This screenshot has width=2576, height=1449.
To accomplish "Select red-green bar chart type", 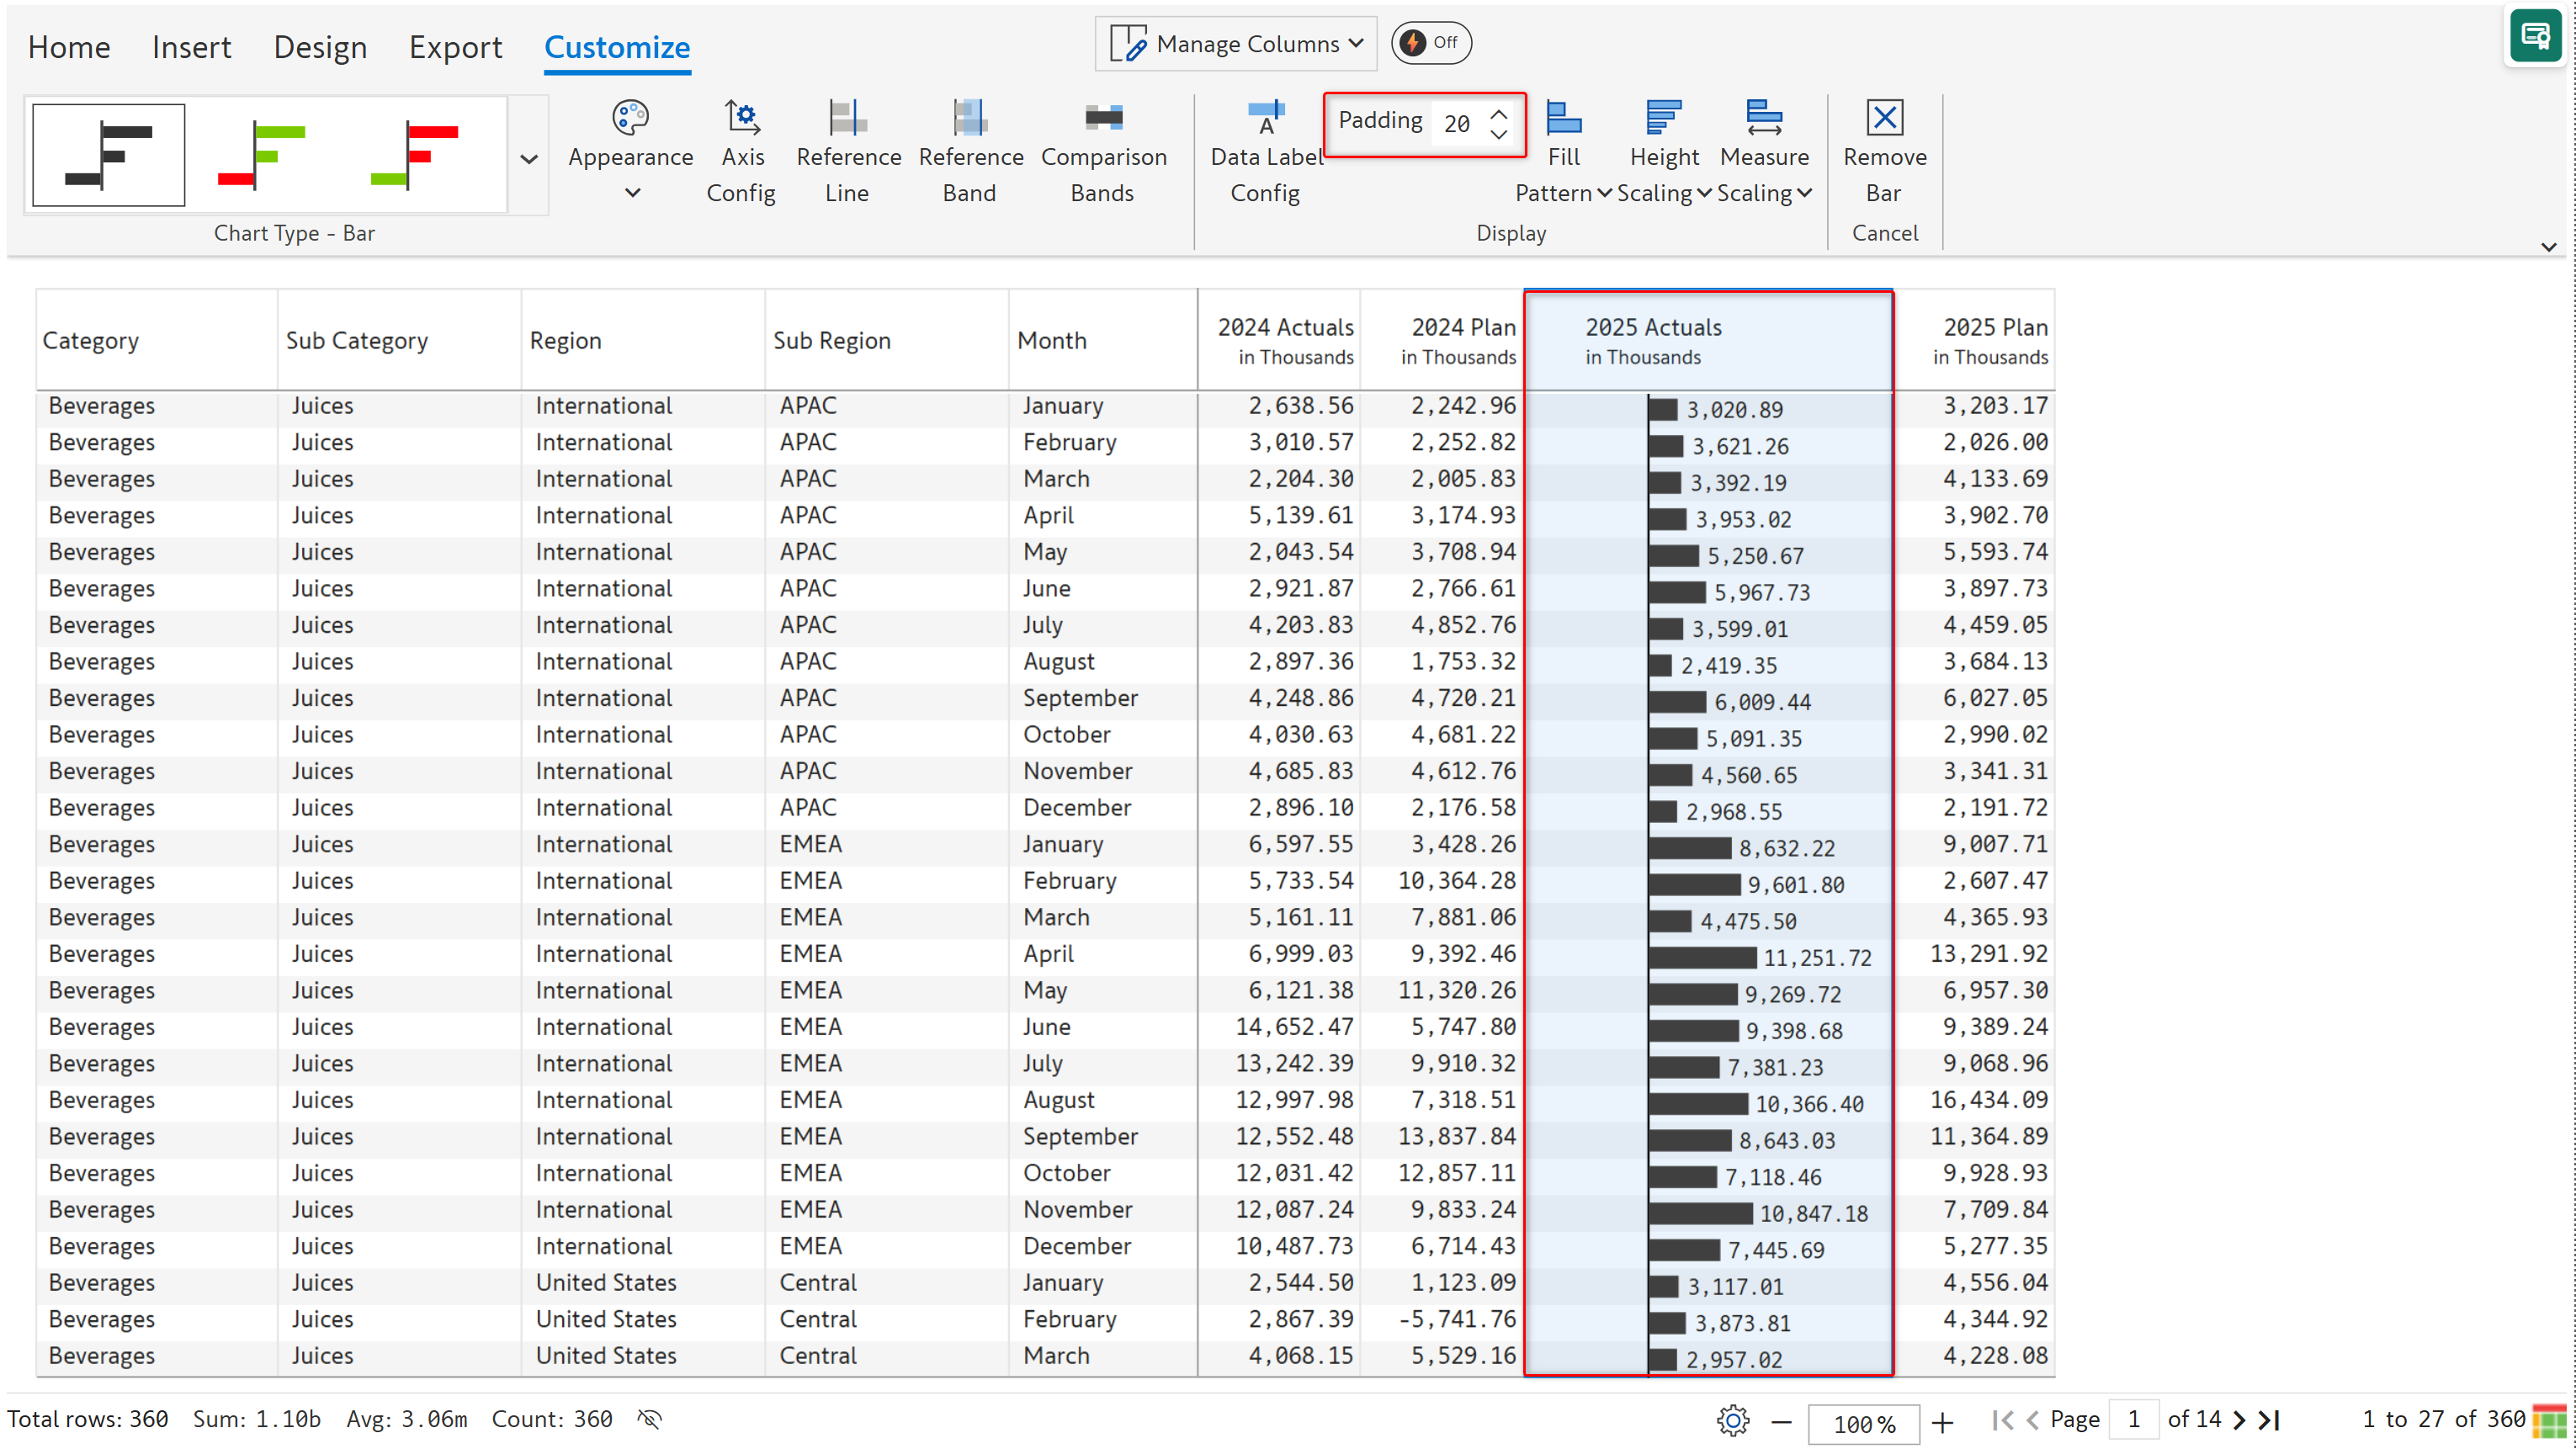I will tap(414, 155).
